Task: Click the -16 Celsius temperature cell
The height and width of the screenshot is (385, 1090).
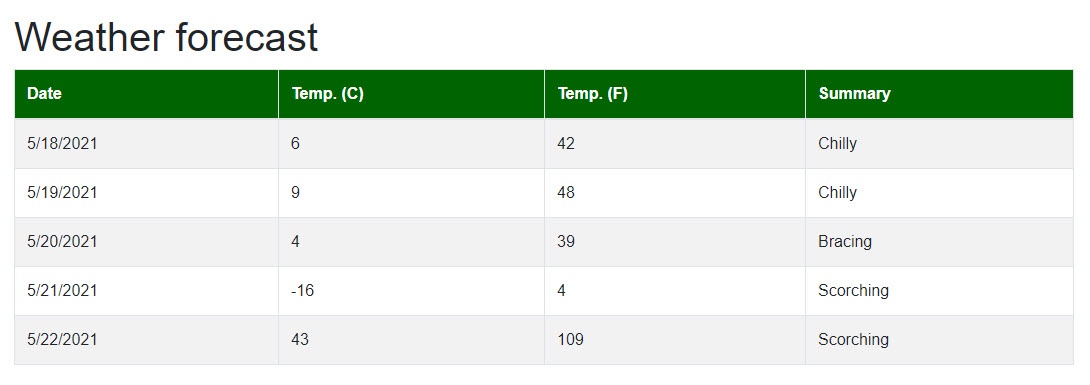Action: point(411,290)
